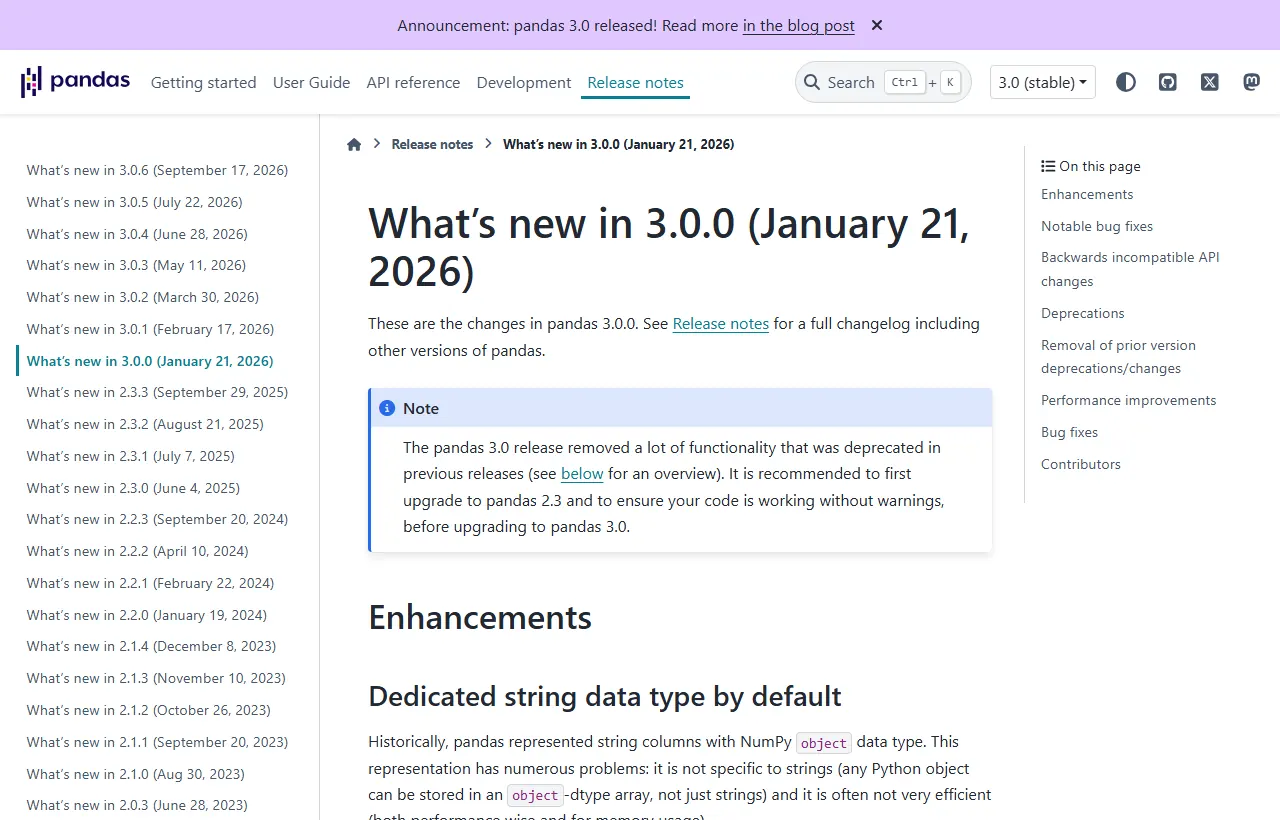Viewport: 1280px width, 820px height.
Task: Go to docs home via breadcrumb icon
Action: pyautogui.click(x=354, y=144)
